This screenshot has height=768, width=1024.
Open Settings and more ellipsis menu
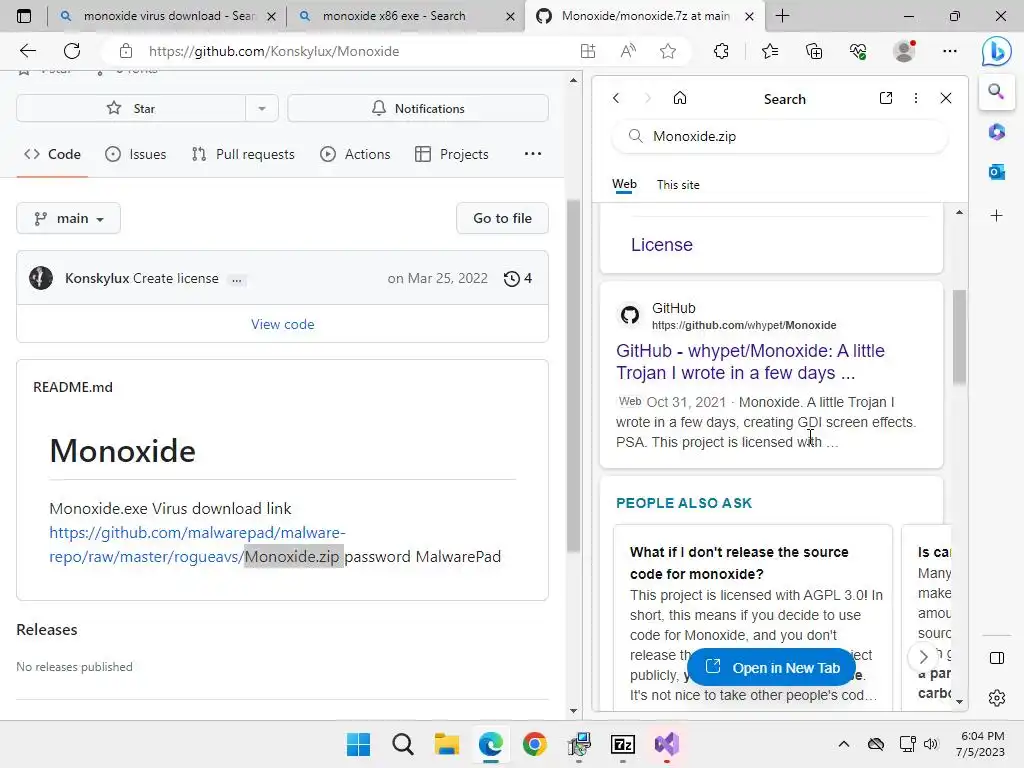(950, 51)
